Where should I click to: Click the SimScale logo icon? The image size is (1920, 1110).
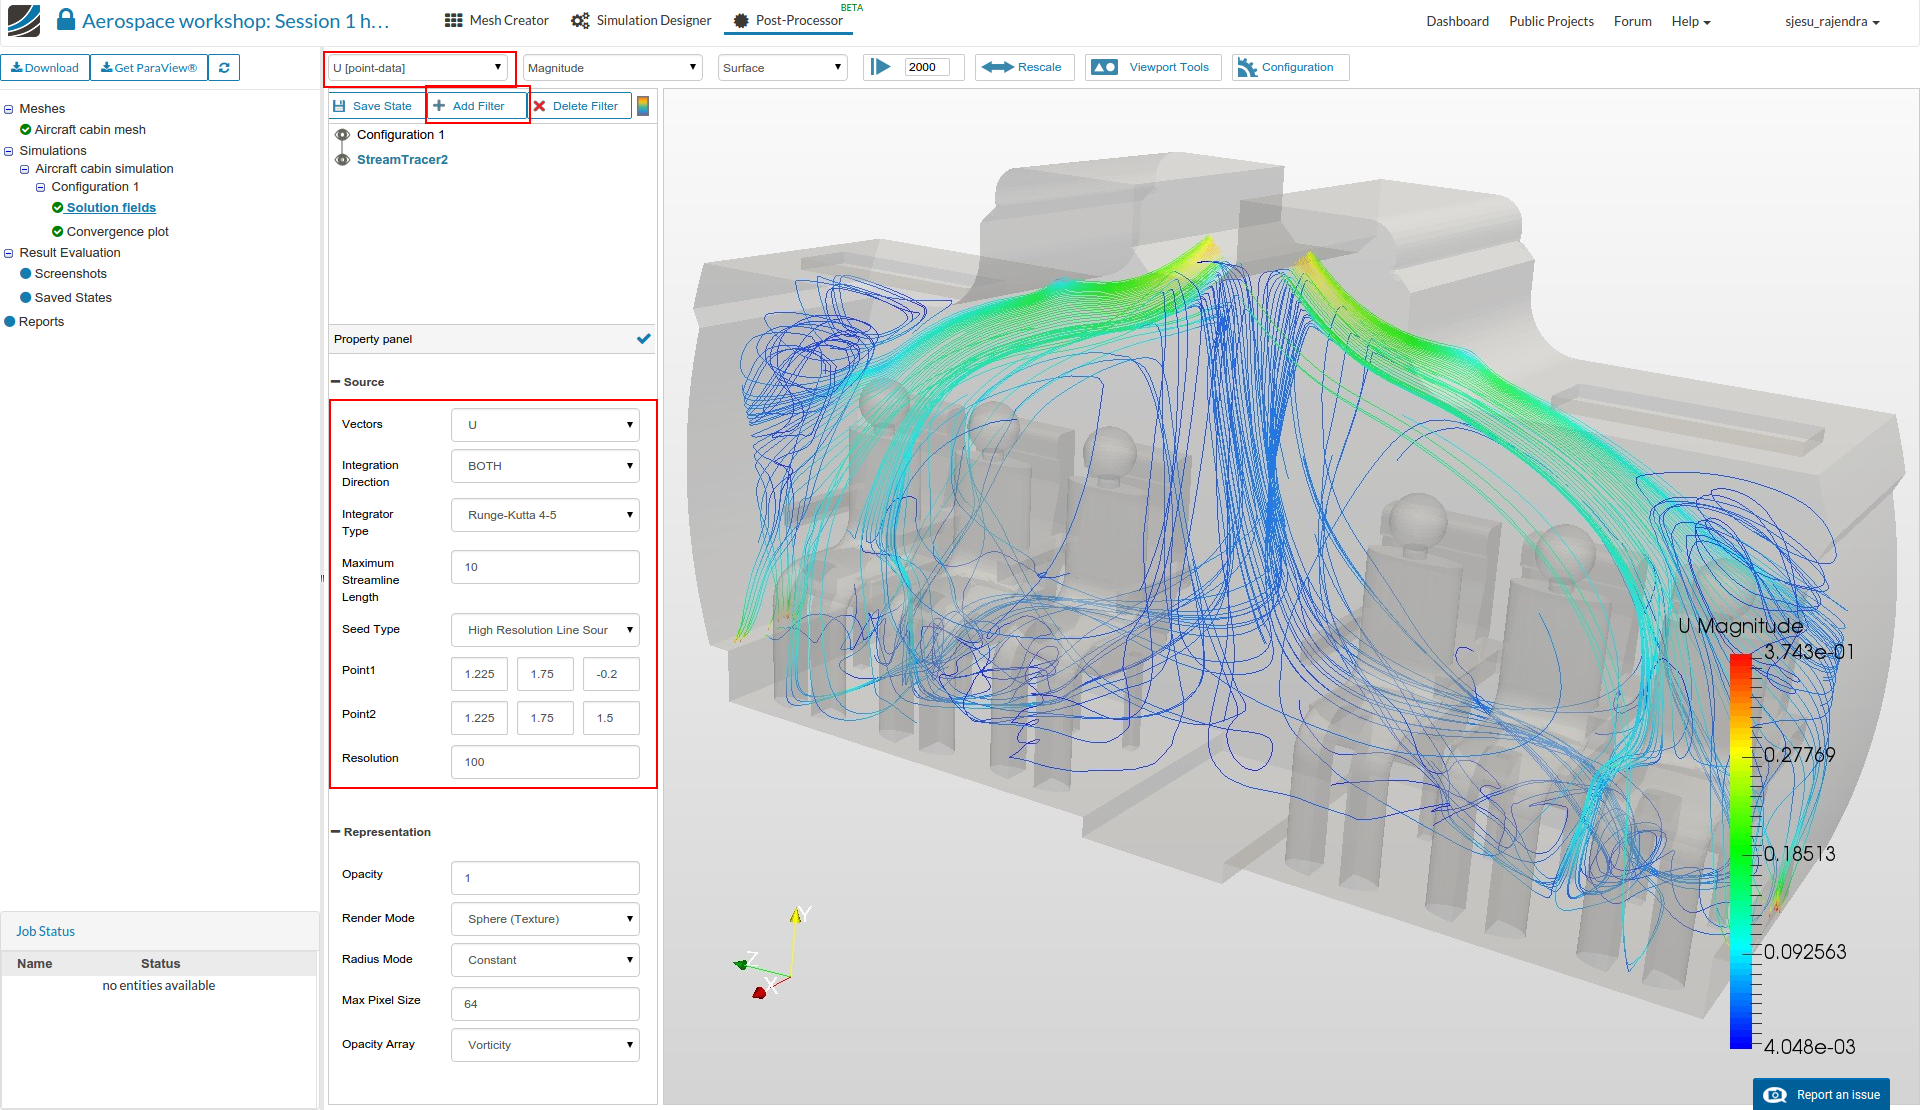(x=23, y=20)
